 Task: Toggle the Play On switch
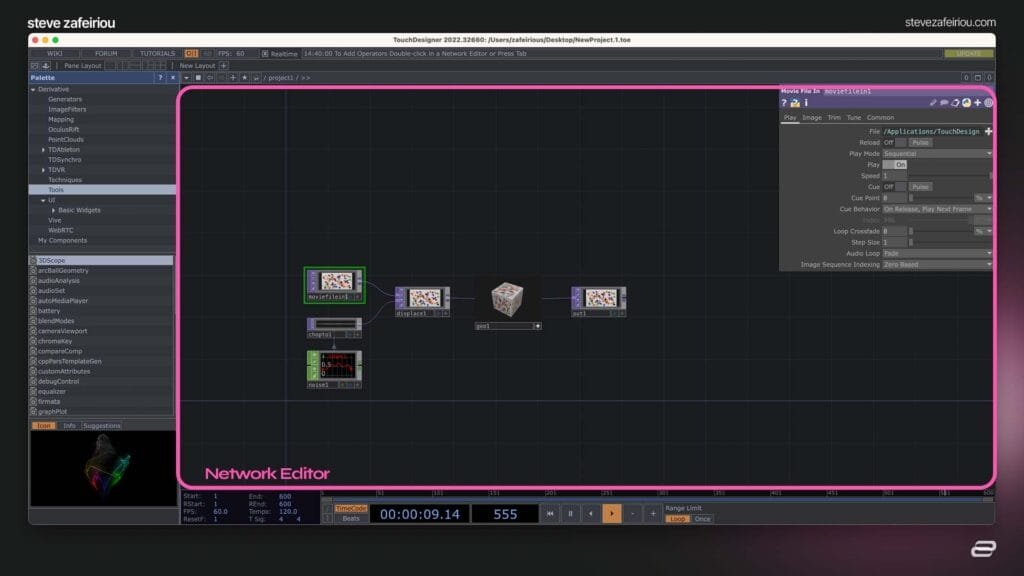(x=894, y=165)
